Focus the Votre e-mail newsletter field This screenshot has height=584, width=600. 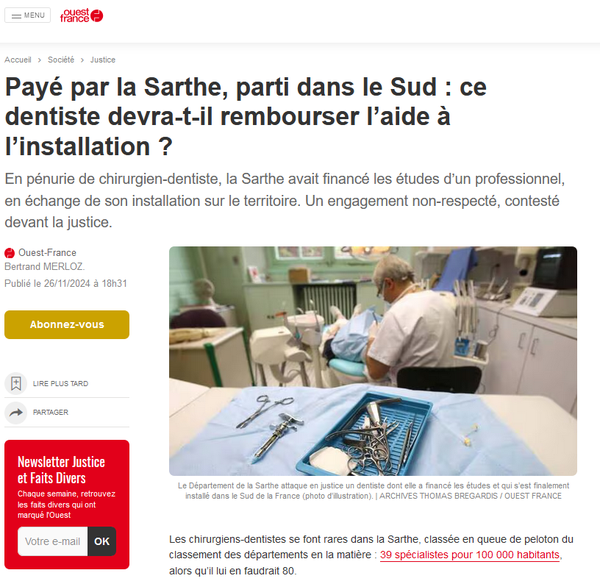pos(53,542)
